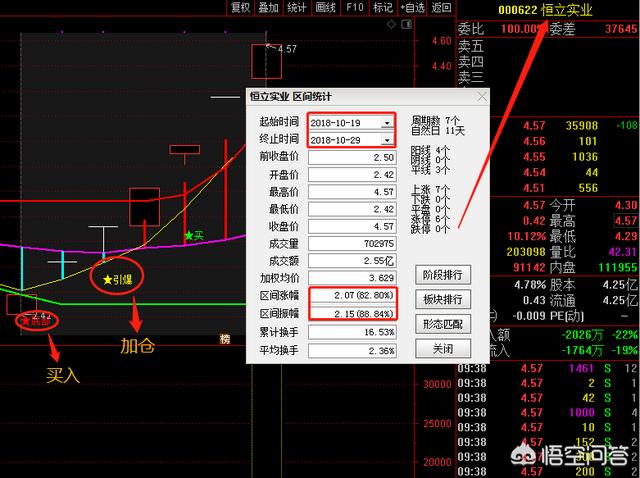Viewport: 640px width, 478px height.
Task: Click the bid row at 4.51 with 556
Action: (564, 188)
